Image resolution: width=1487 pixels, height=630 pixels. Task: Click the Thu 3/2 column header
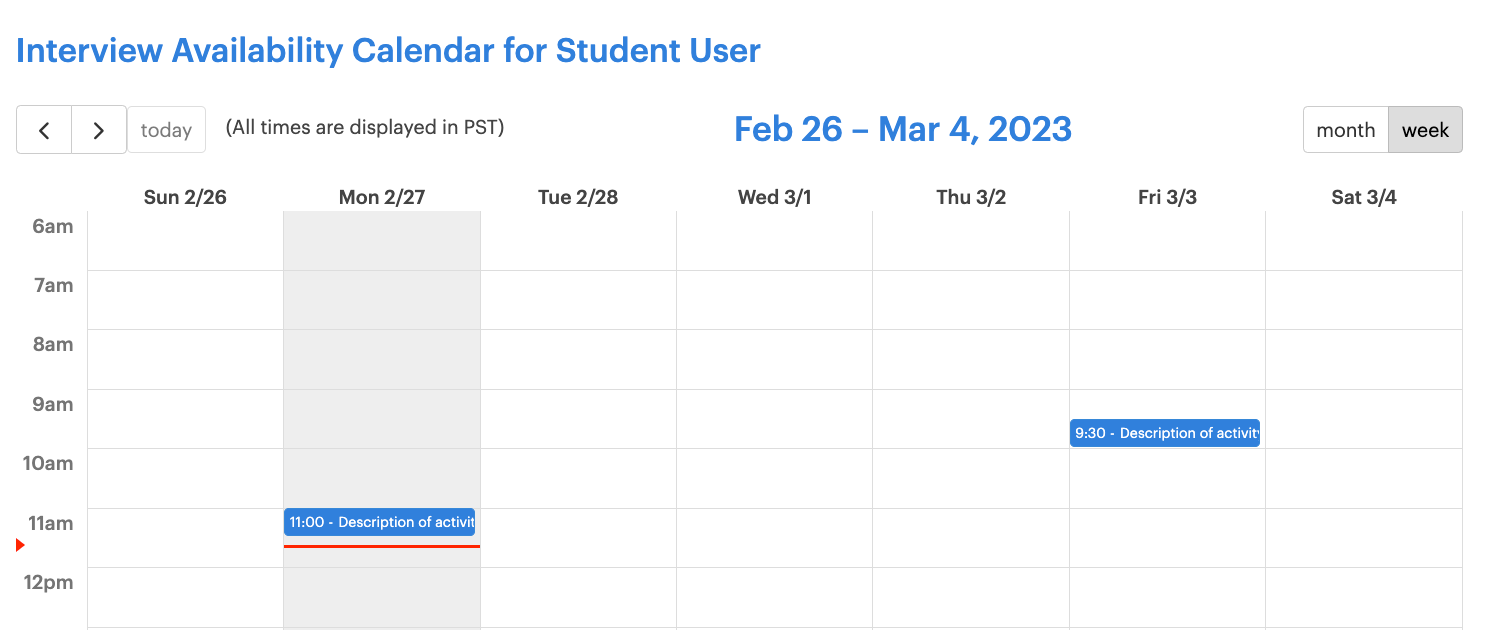971,197
